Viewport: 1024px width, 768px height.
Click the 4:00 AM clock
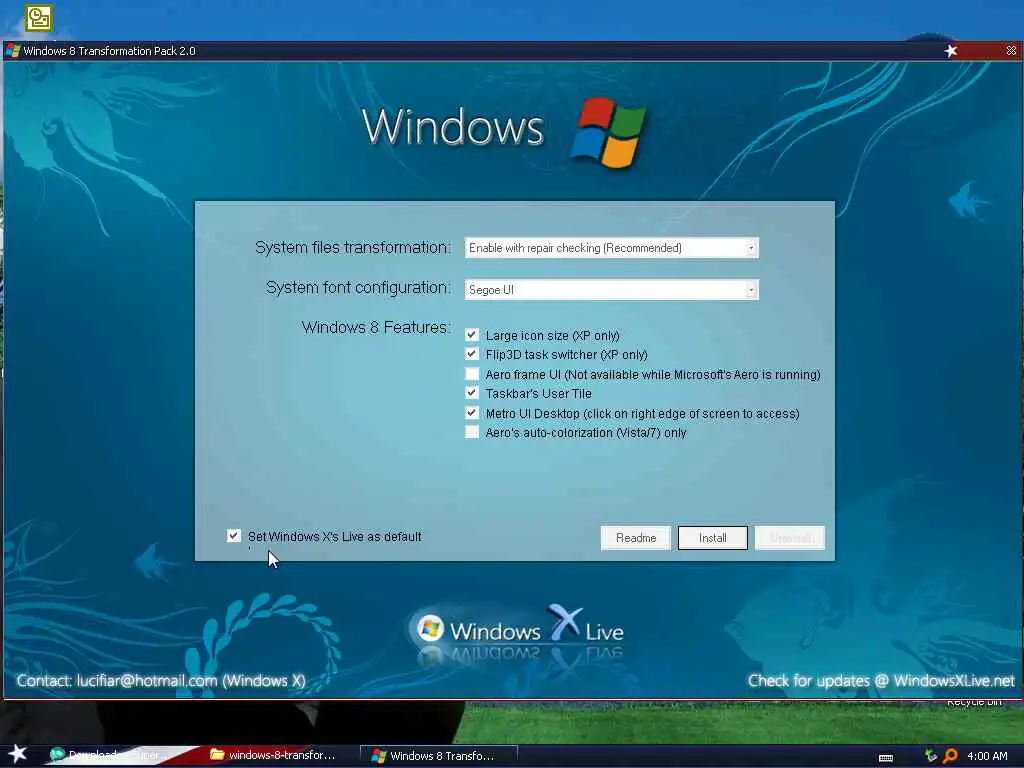987,756
